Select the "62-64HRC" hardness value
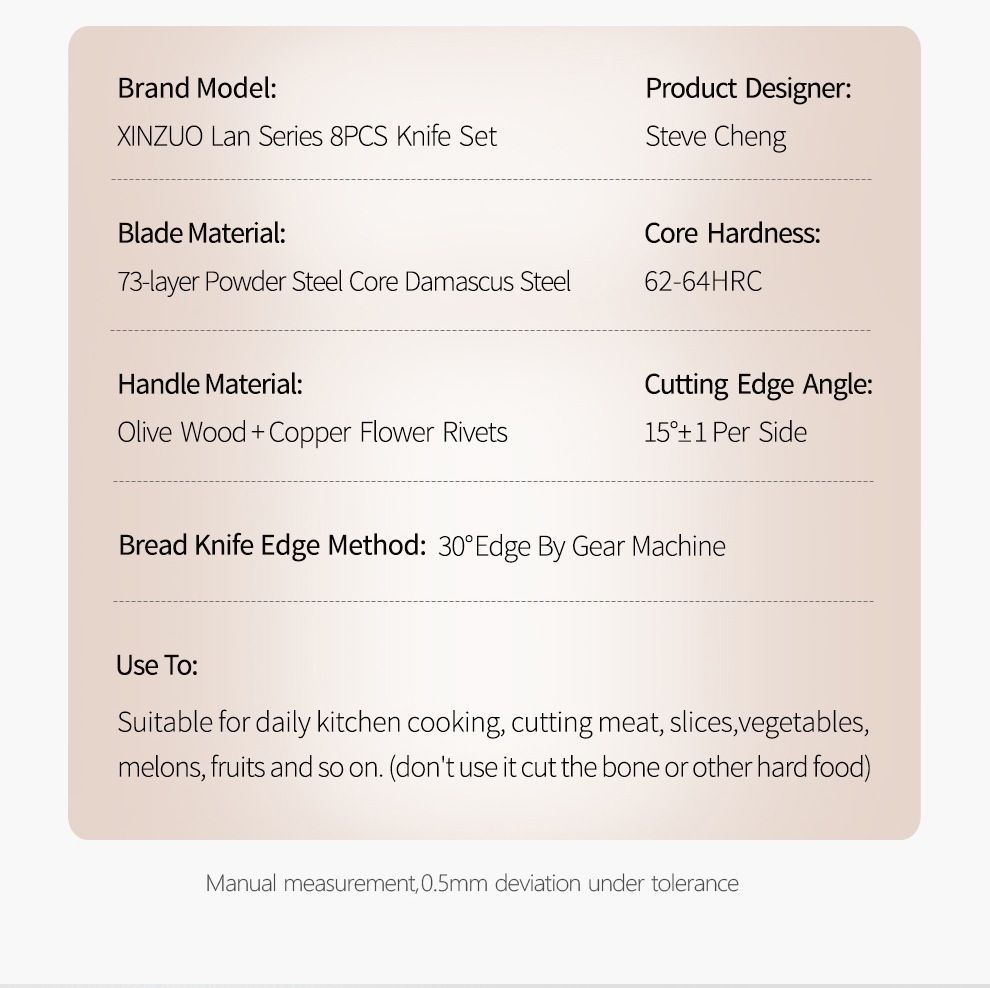The width and height of the screenshot is (990, 988). tap(703, 282)
